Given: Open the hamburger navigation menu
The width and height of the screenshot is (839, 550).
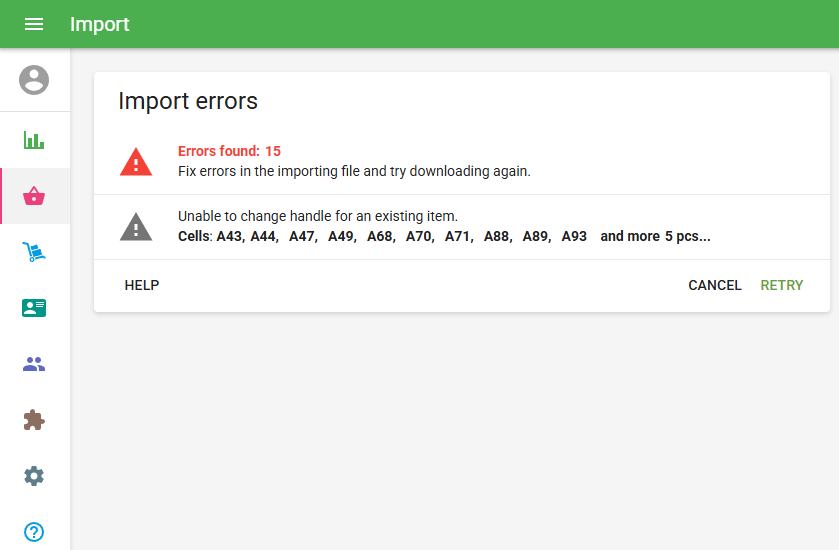Looking at the screenshot, I should (x=34, y=24).
